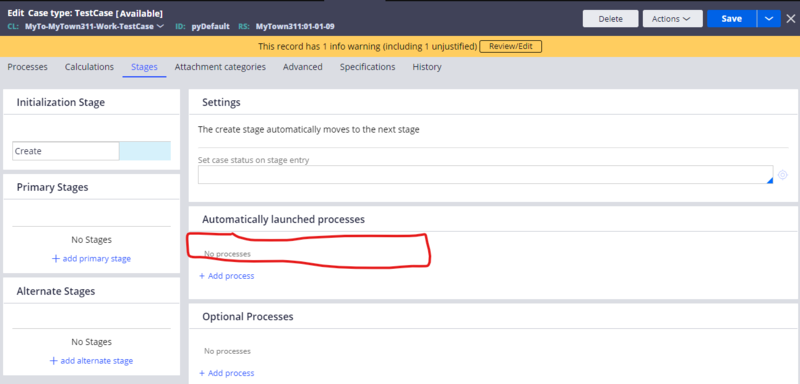View the History tab
Viewport: 800px width, 384px height.
point(427,67)
